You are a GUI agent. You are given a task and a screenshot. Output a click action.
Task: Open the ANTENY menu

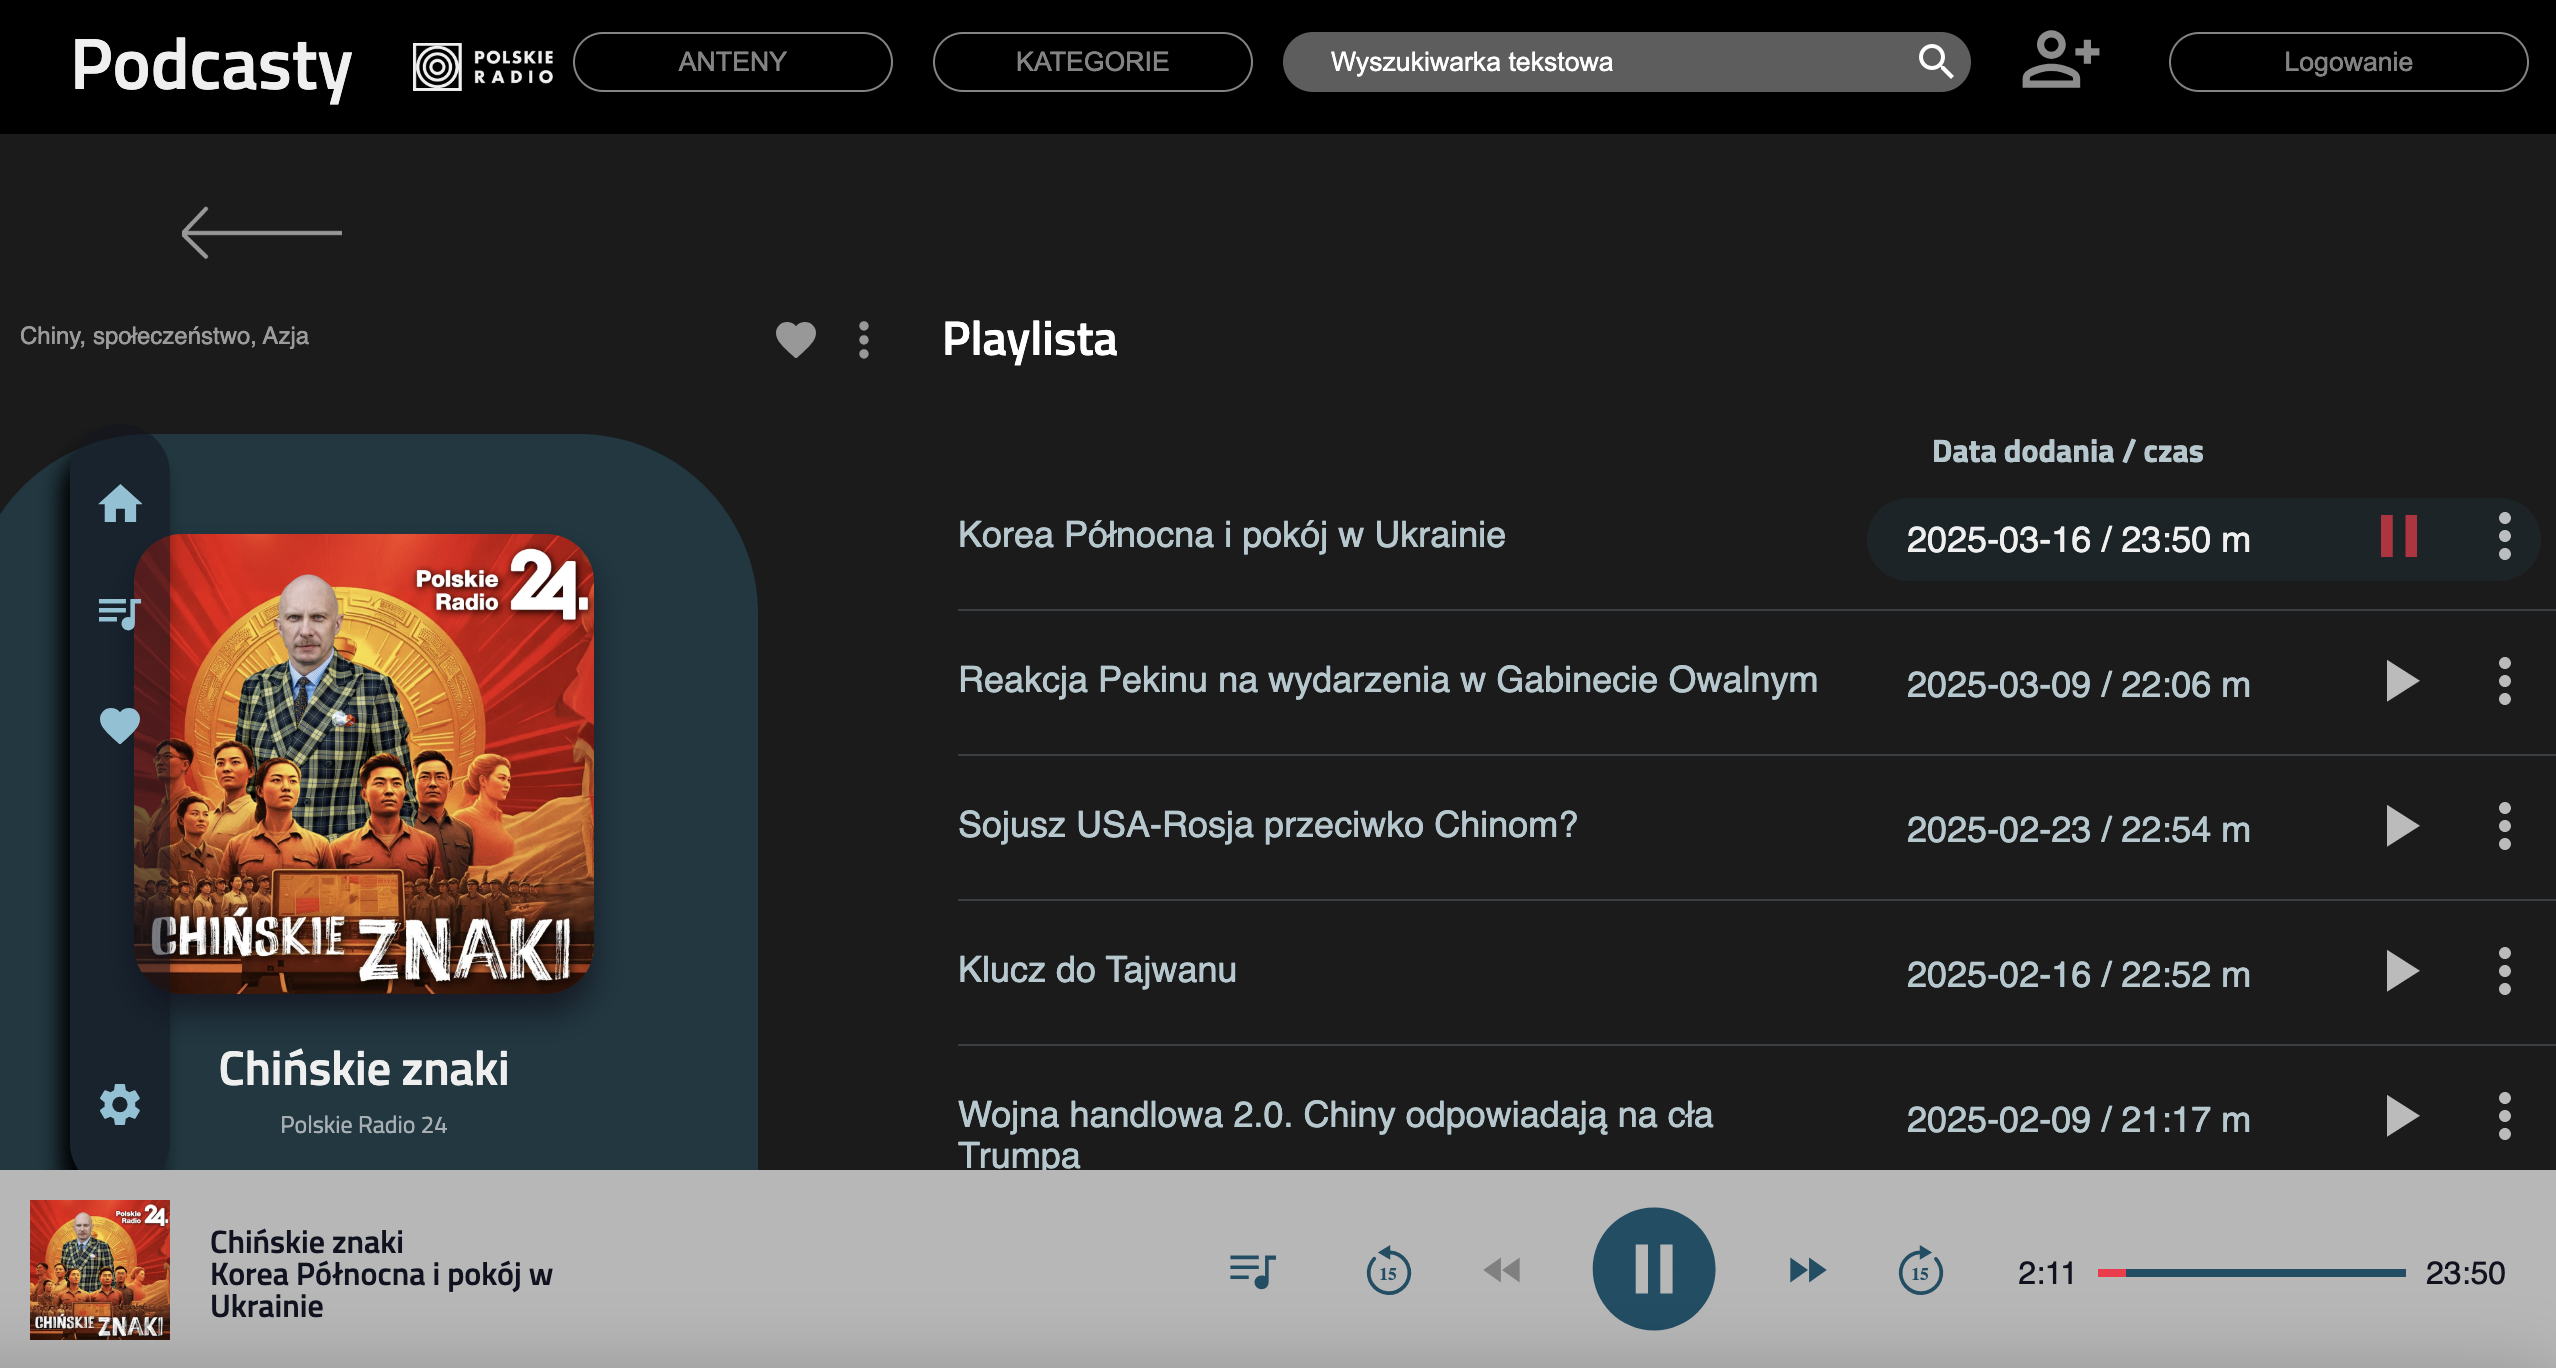[732, 62]
